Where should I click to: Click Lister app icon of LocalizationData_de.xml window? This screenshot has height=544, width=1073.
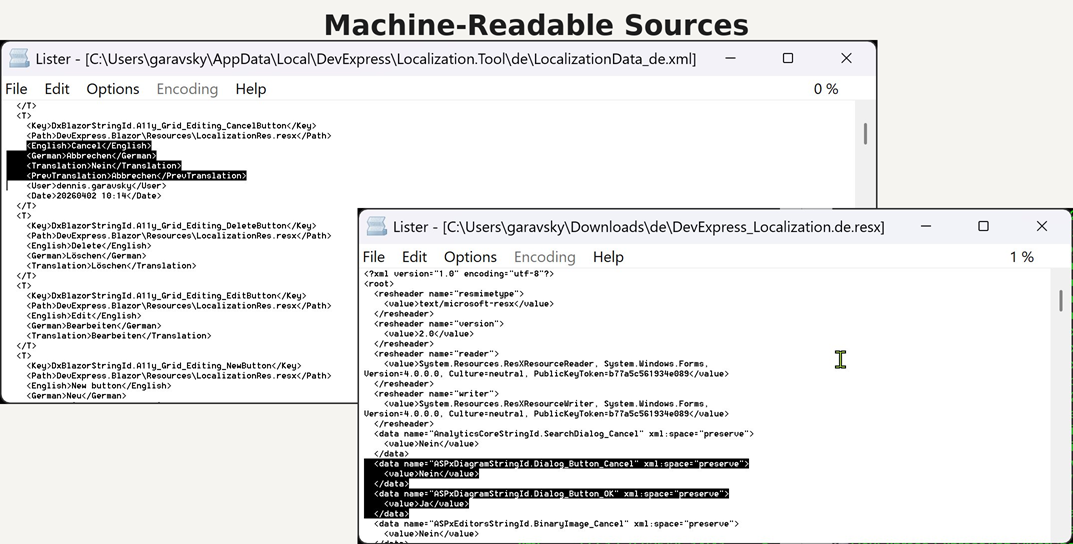(19, 58)
